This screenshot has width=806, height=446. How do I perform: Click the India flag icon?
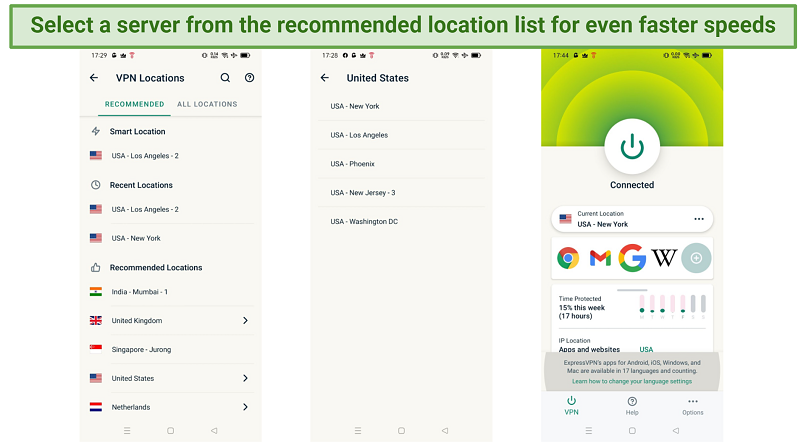(x=96, y=292)
